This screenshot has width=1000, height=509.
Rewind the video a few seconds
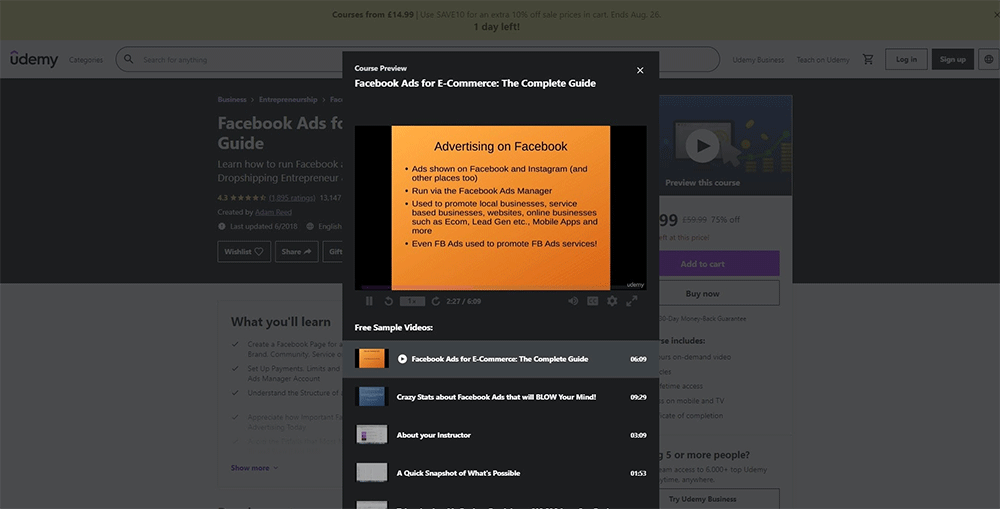pyautogui.click(x=389, y=301)
